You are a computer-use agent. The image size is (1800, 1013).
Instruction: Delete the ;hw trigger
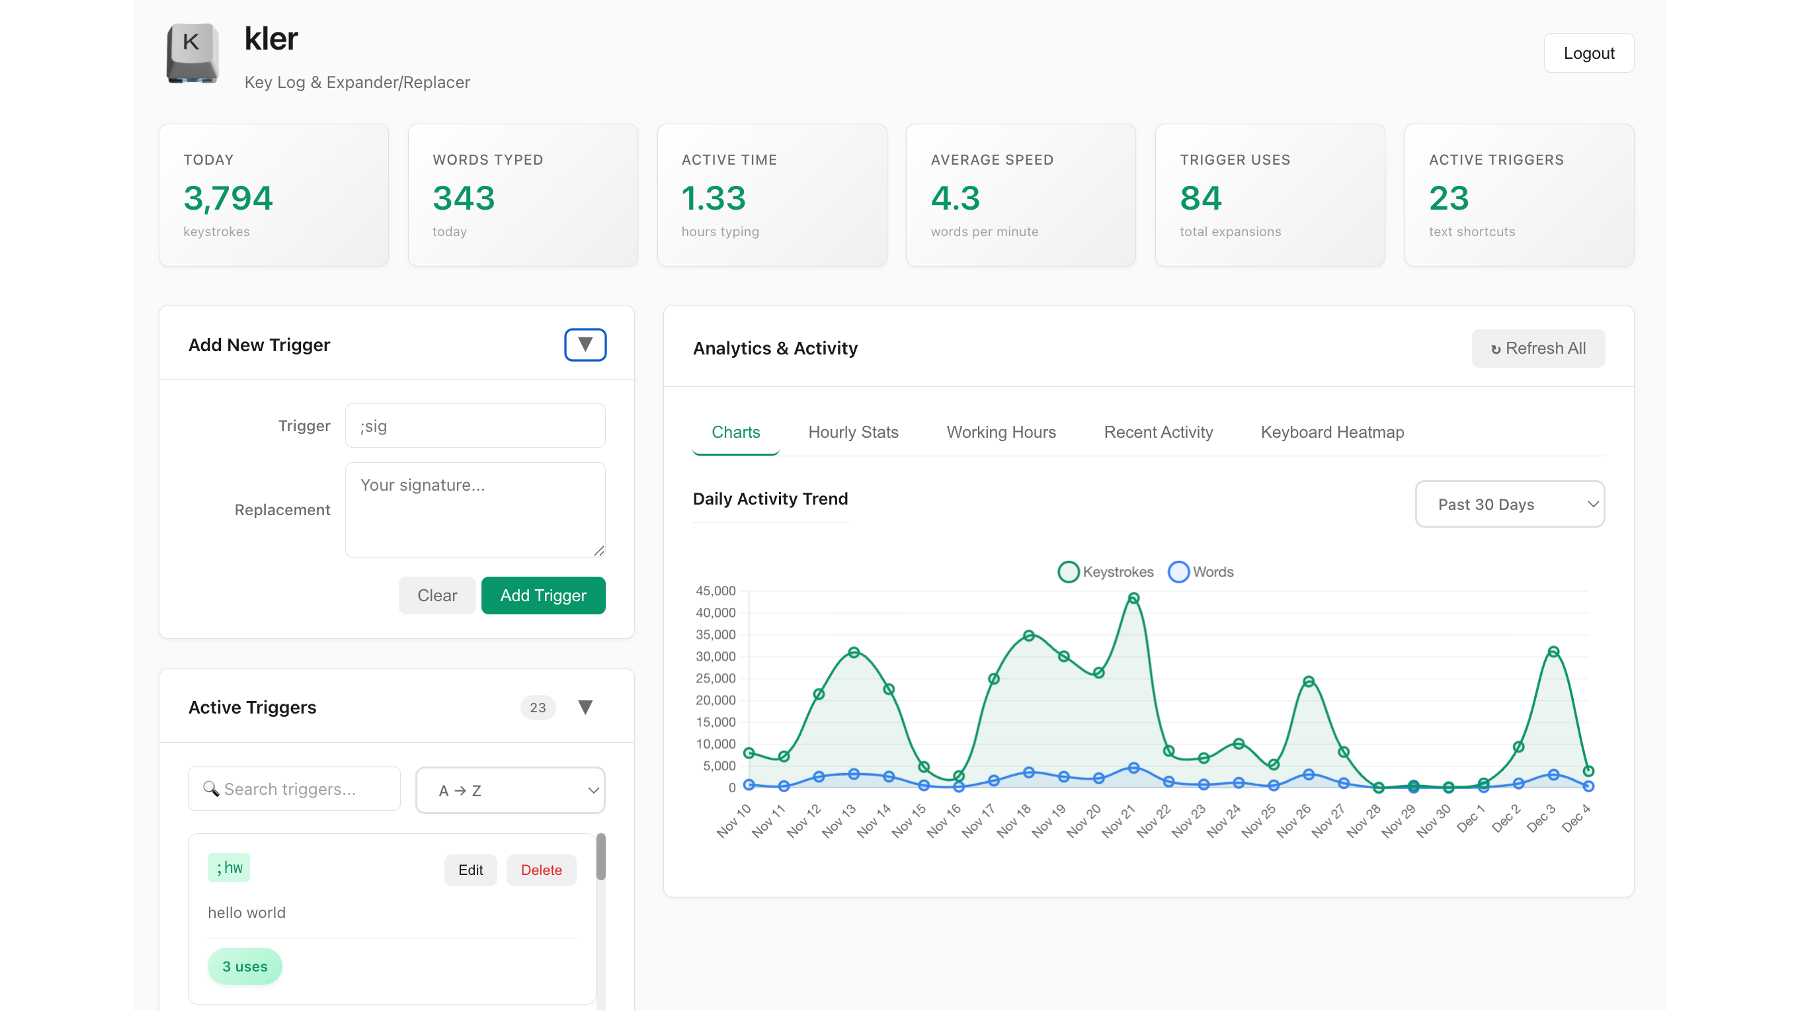click(x=541, y=870)
